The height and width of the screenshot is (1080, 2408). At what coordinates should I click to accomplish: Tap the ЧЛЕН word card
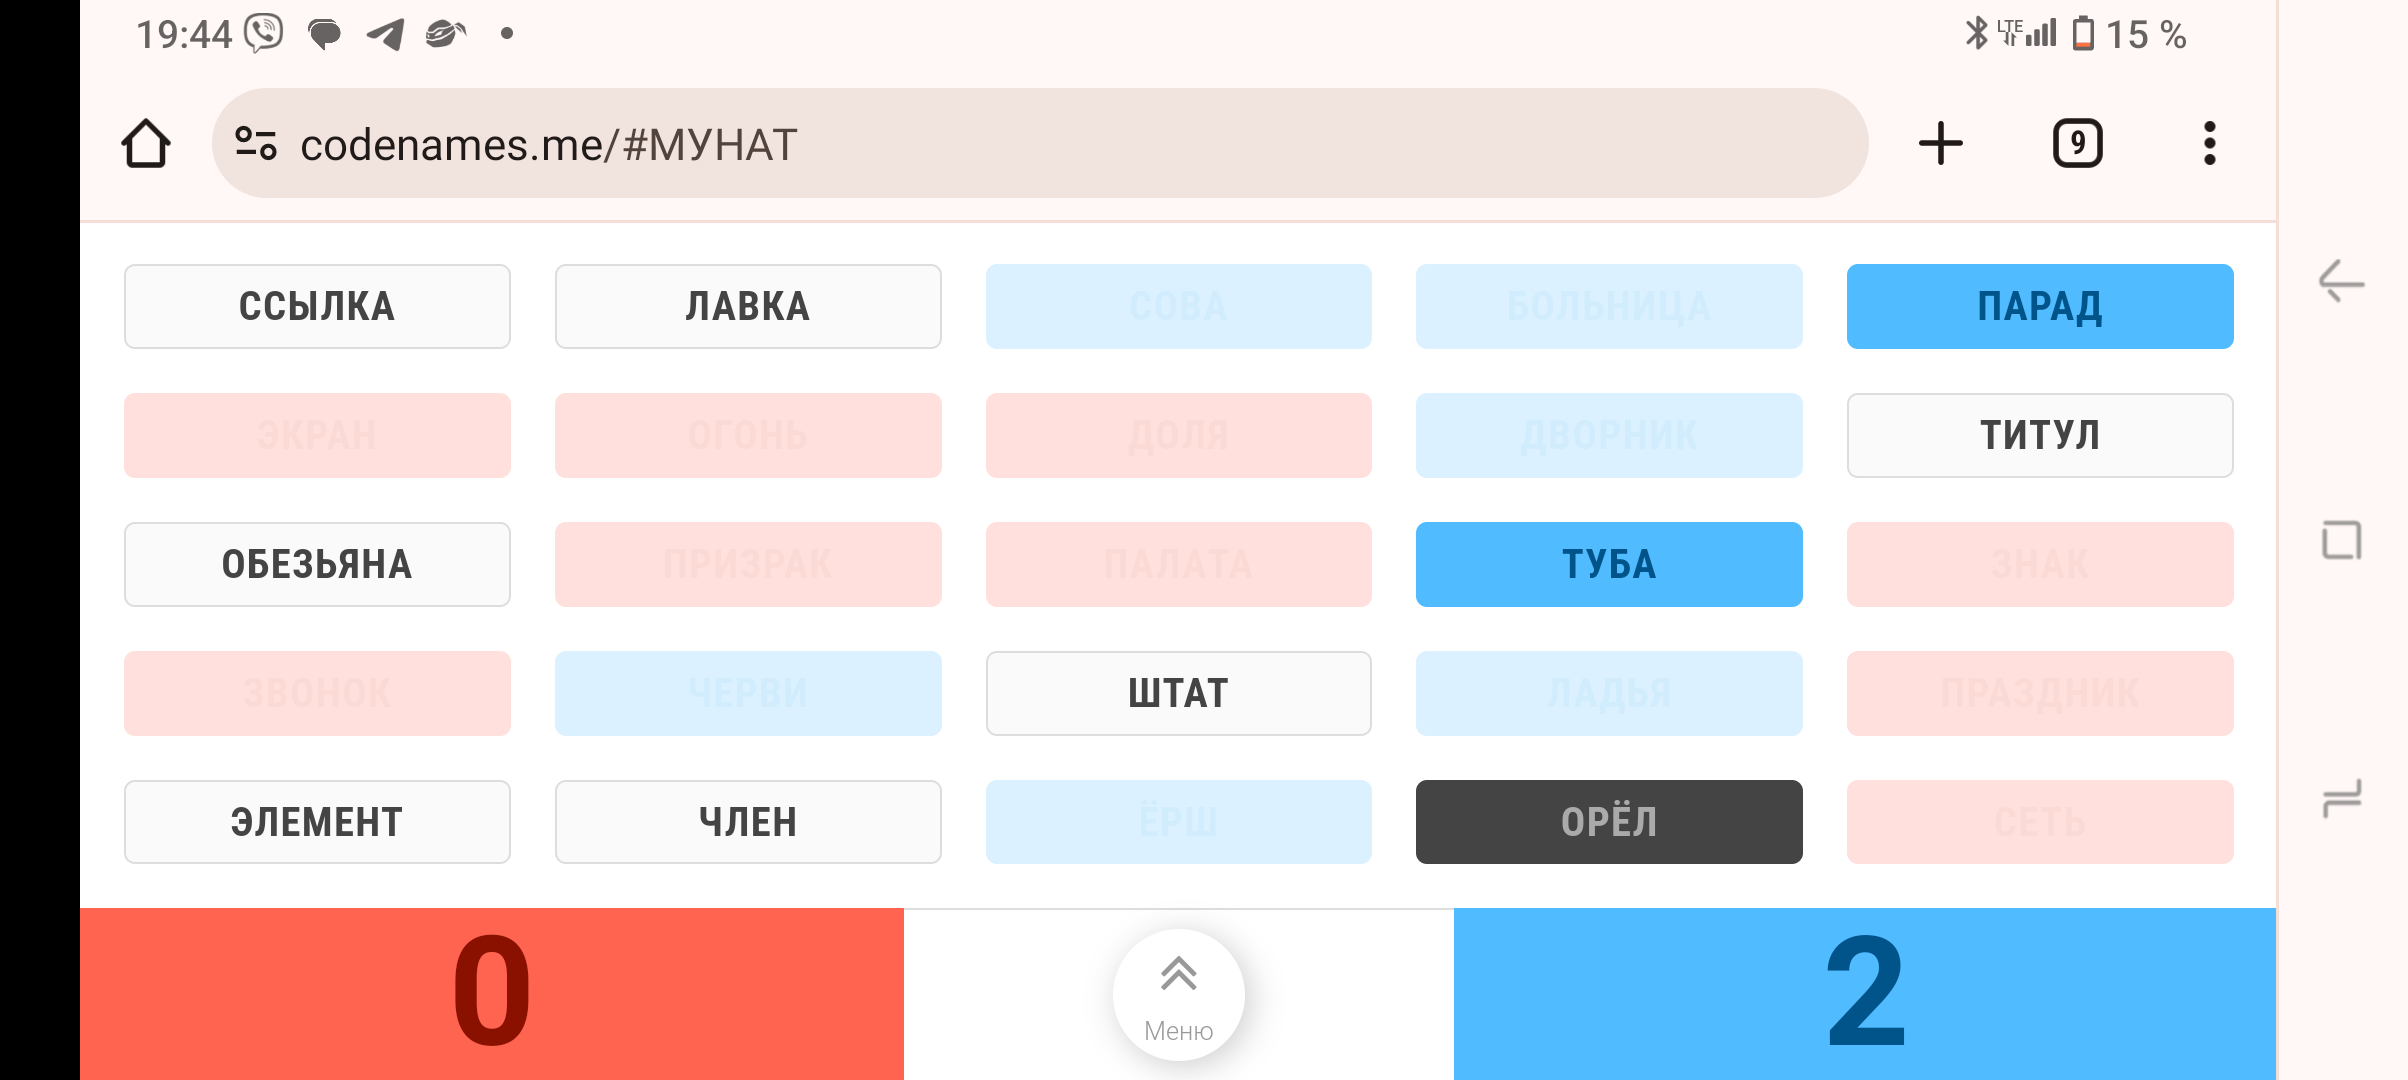(748, 822)
